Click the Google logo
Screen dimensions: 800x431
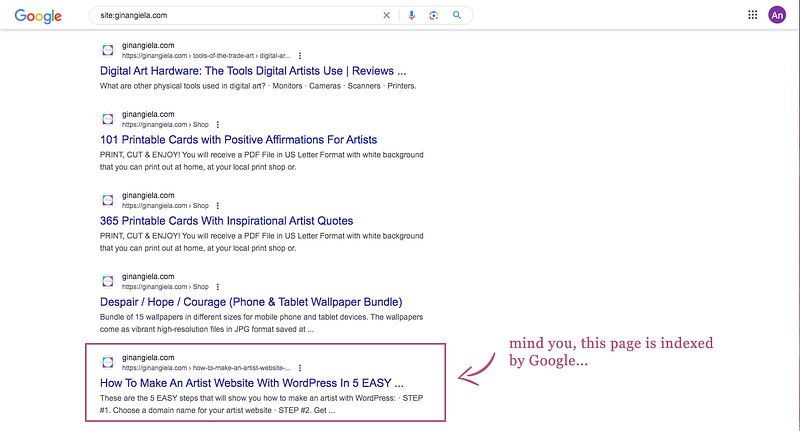[38, 16]
